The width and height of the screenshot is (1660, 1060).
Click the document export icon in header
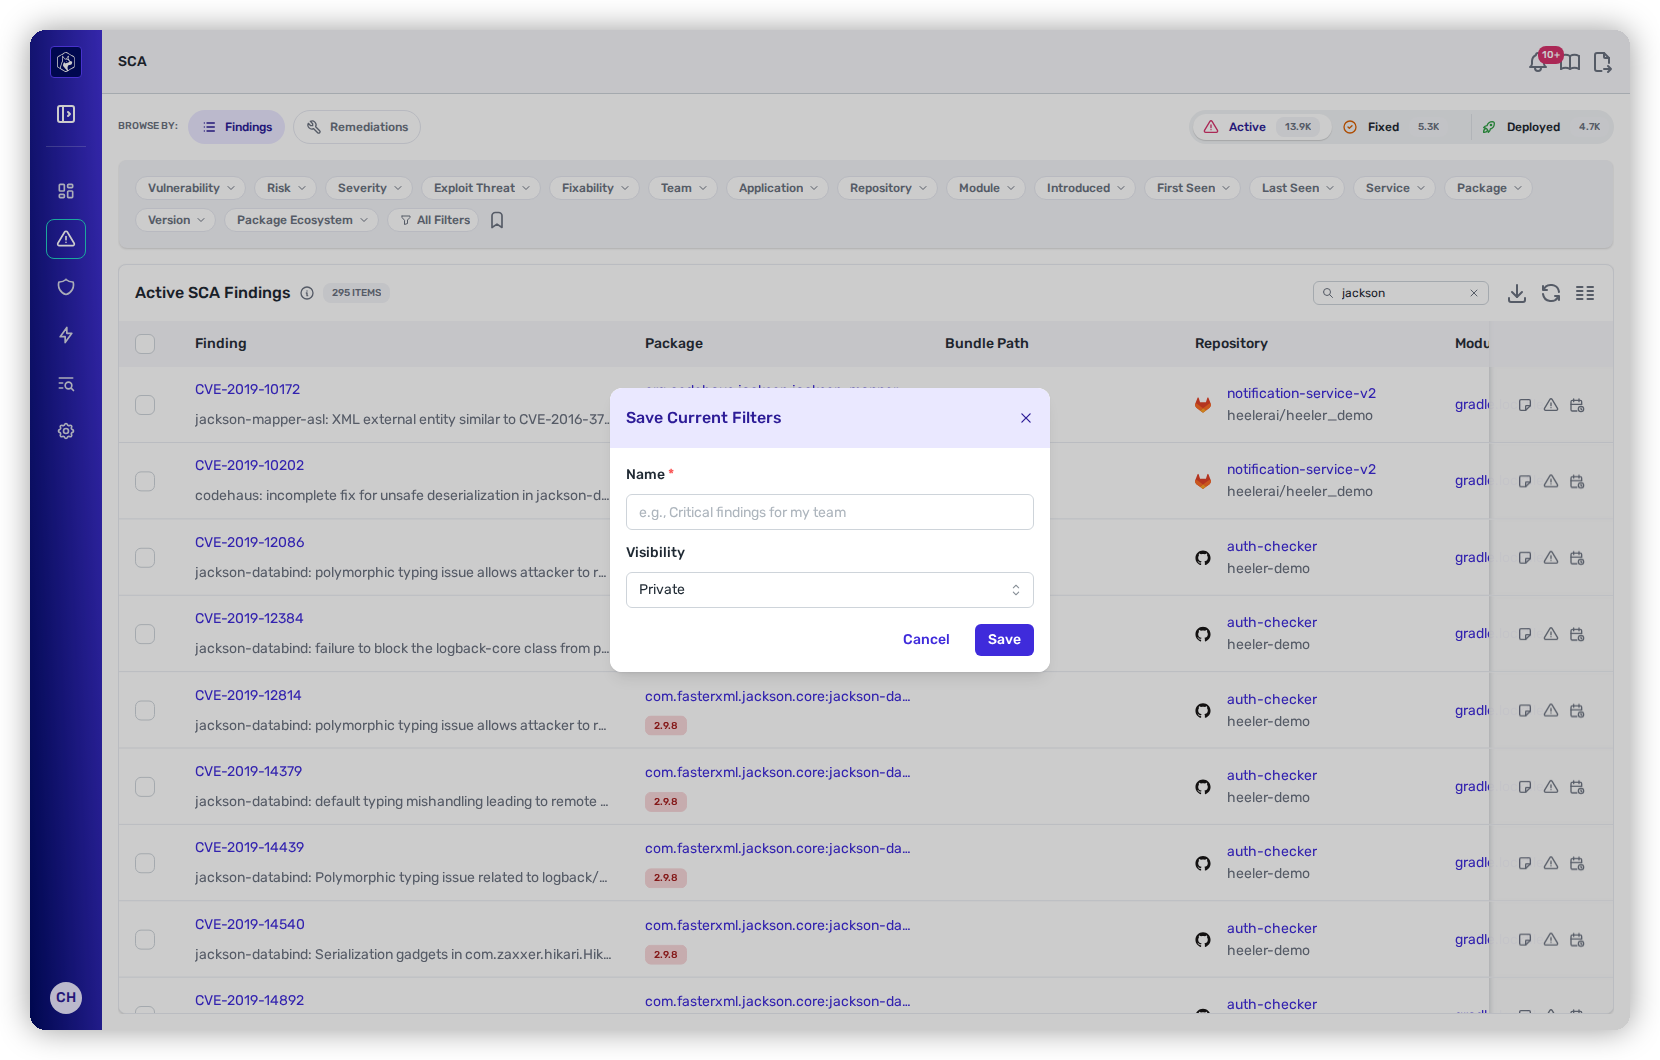(x=1602, y=63)
